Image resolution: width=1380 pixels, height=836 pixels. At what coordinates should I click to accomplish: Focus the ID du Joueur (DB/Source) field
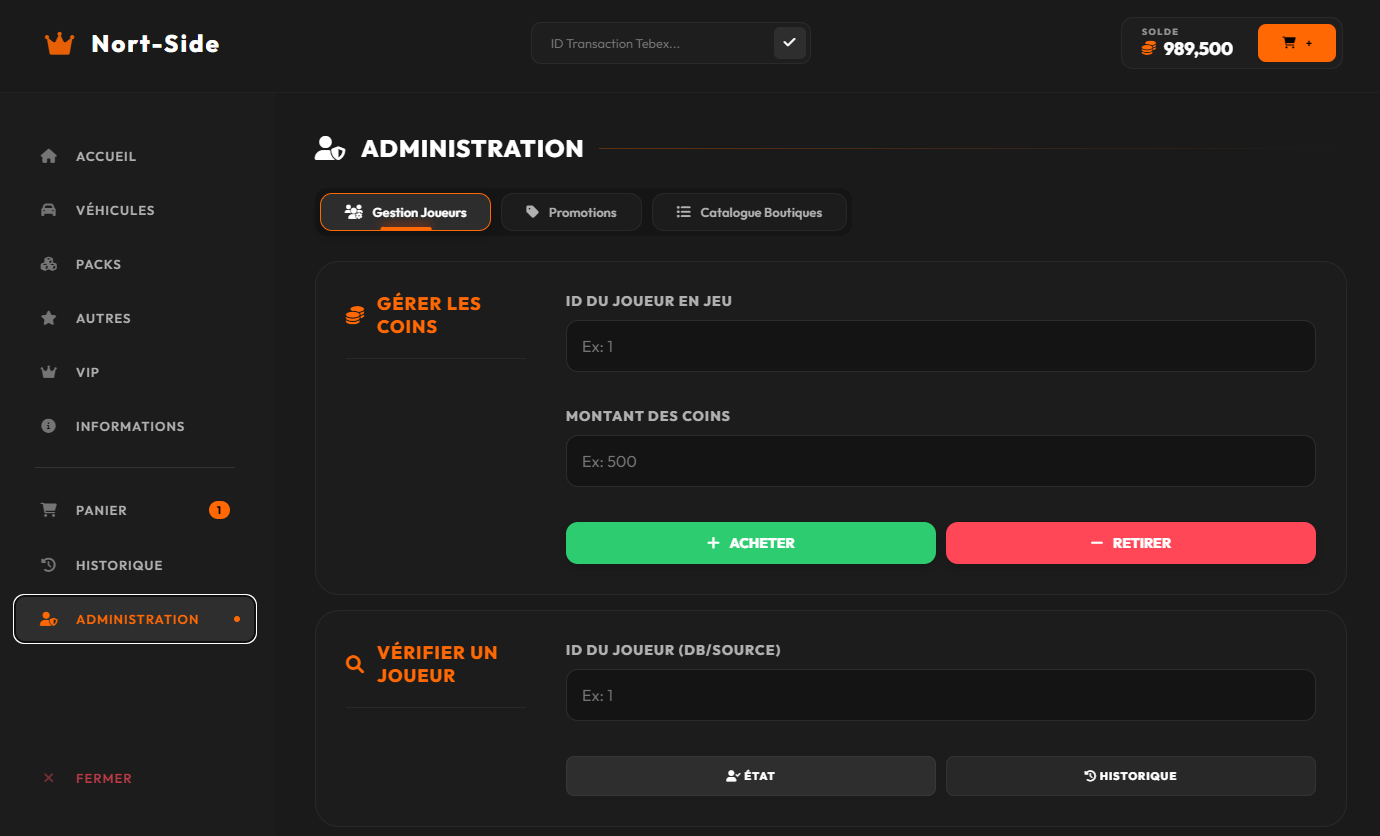click(x=941, y=695)
